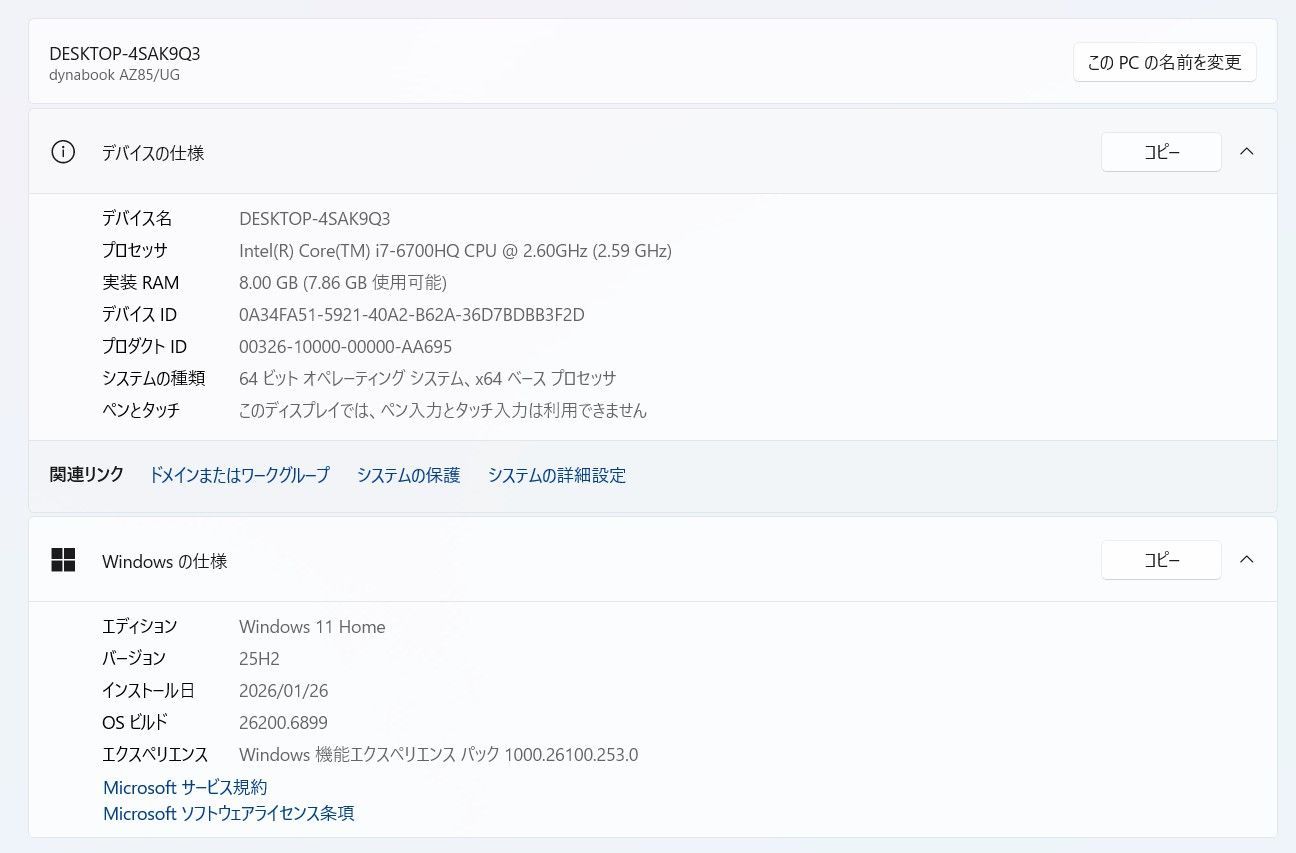Click the Windows logo icon beside Windows の仕様
The width and height of the screenshot is (1296, 853).
coord(63,560)
